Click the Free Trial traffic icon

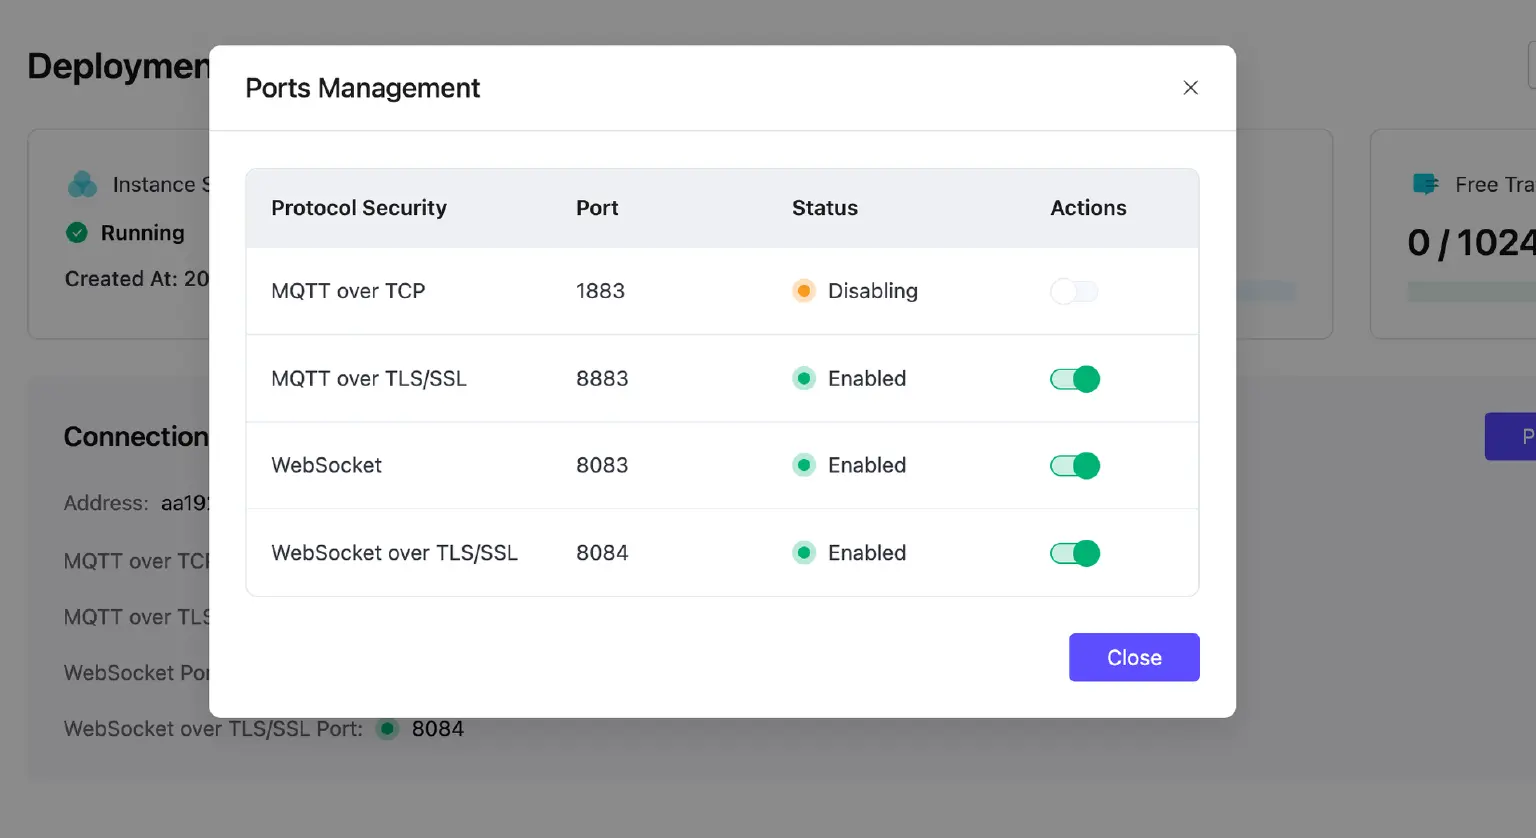[1425, 185]
